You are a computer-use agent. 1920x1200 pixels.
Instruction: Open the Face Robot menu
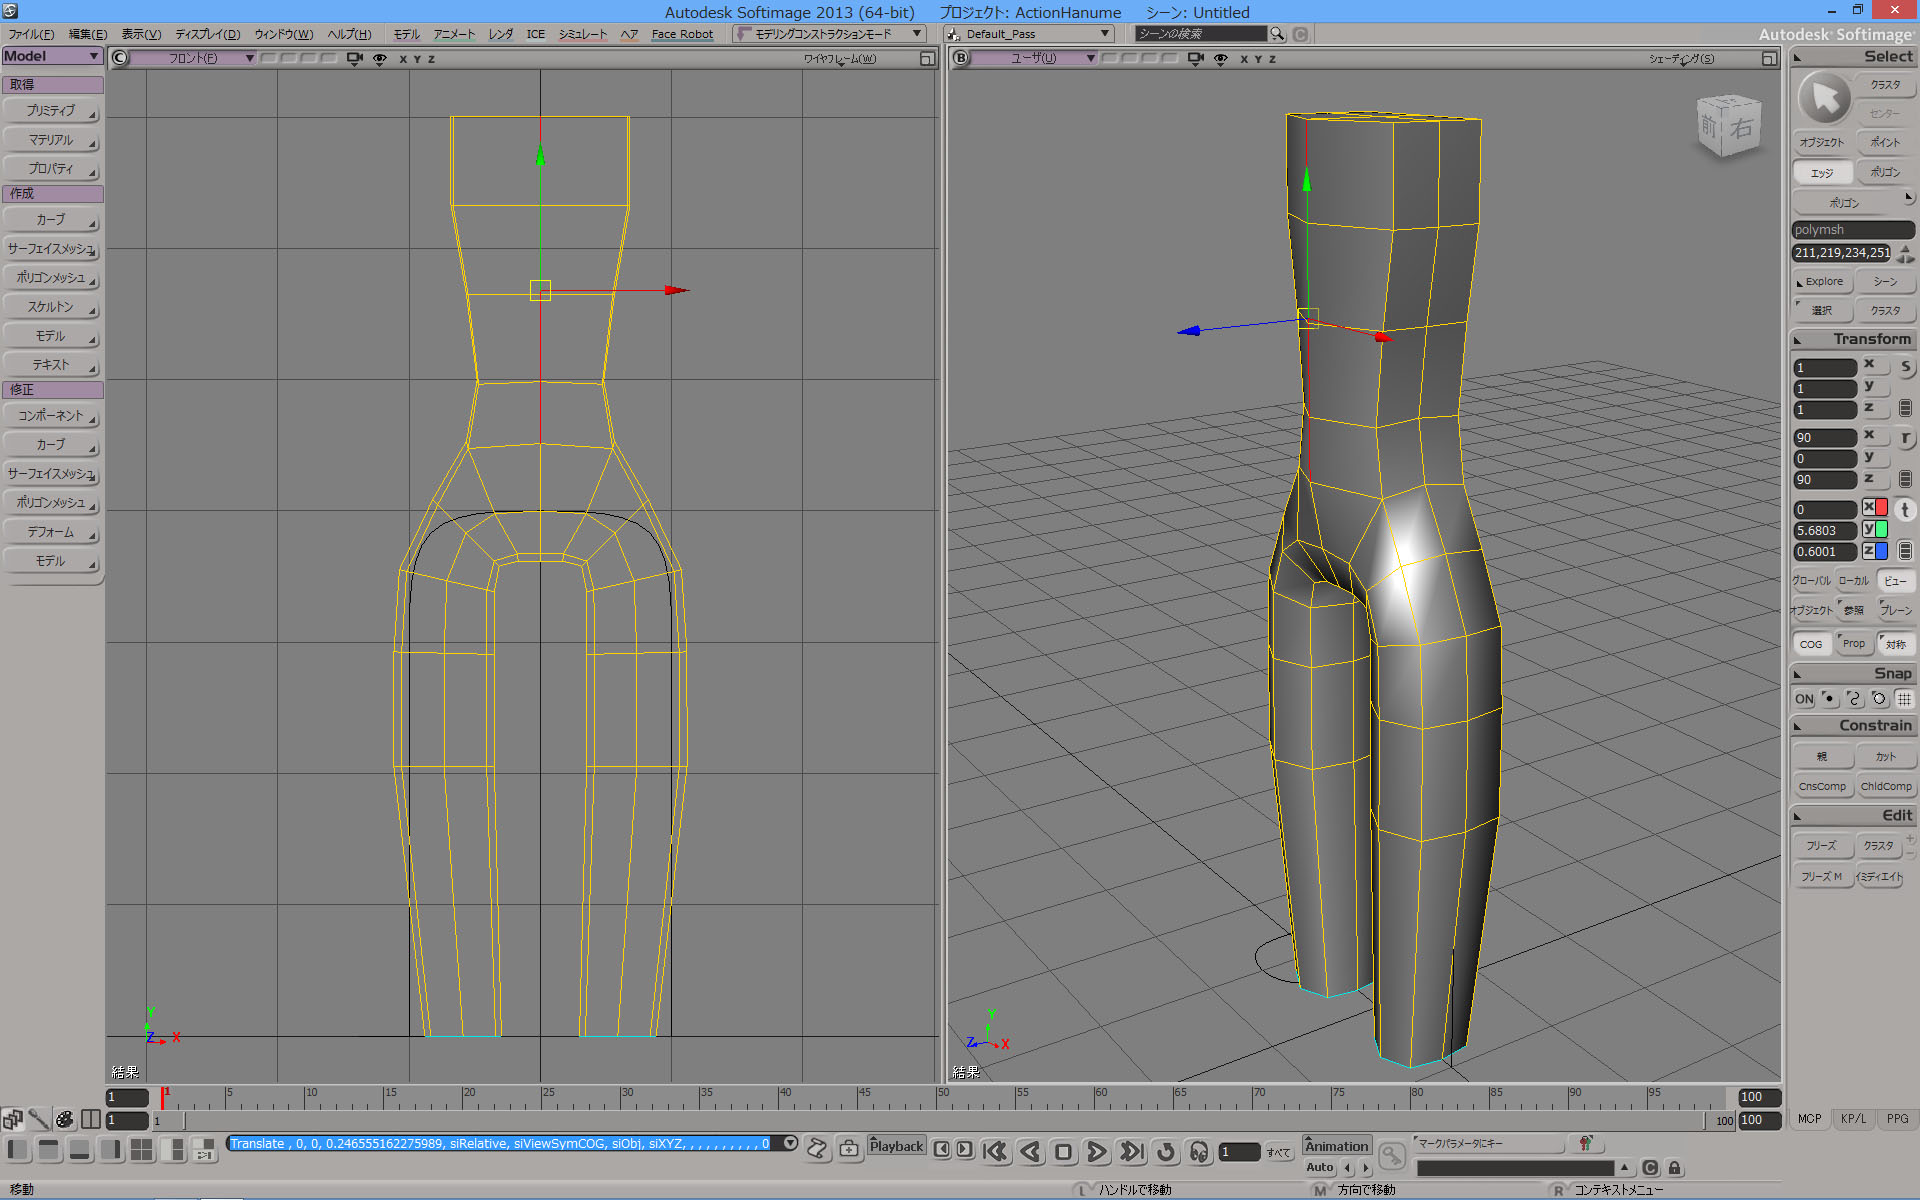click(682, 33)
